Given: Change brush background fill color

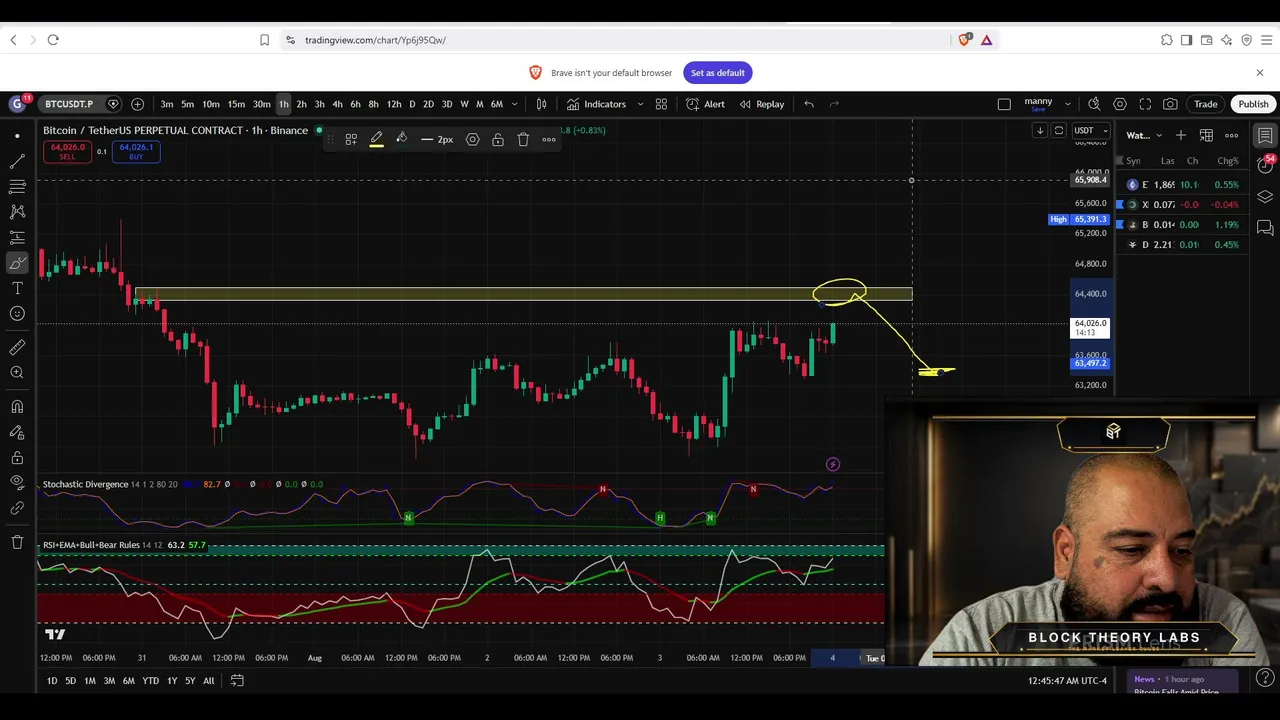Looking at the screenshot, I should pyautogui.click(x=401, y=139).
